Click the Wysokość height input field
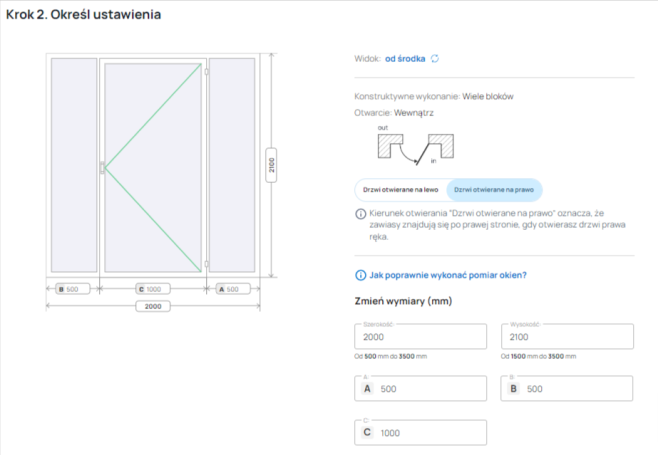Viewport: 658px width, 455px height. pos(566,339)
